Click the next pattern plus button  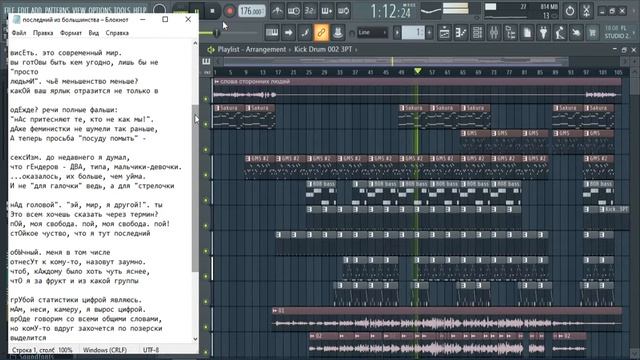[x=429, y=33]
